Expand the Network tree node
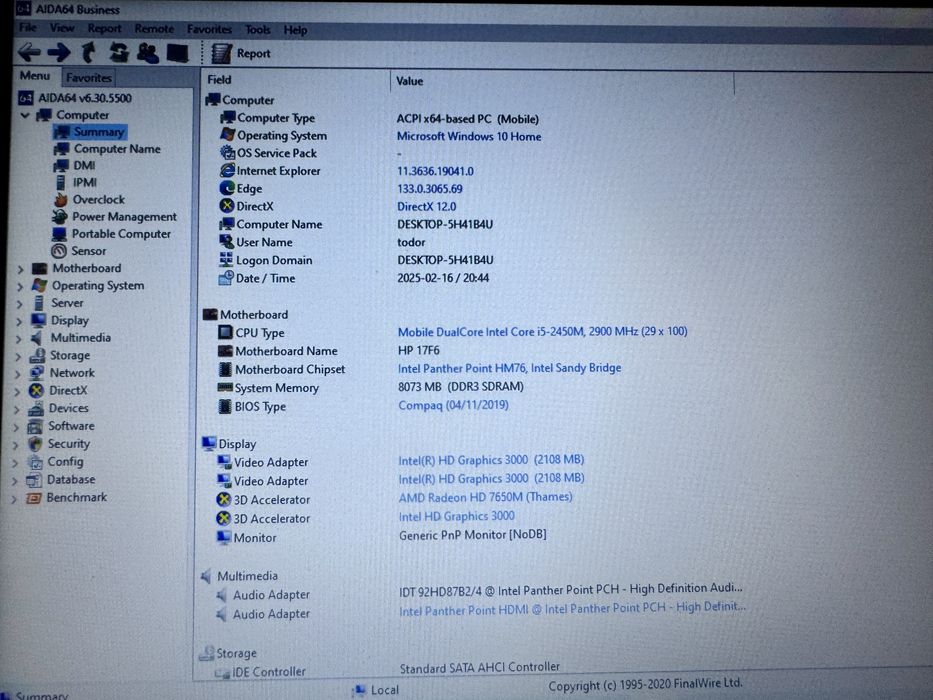Screen dimensions: 933x700 (17, 374)
